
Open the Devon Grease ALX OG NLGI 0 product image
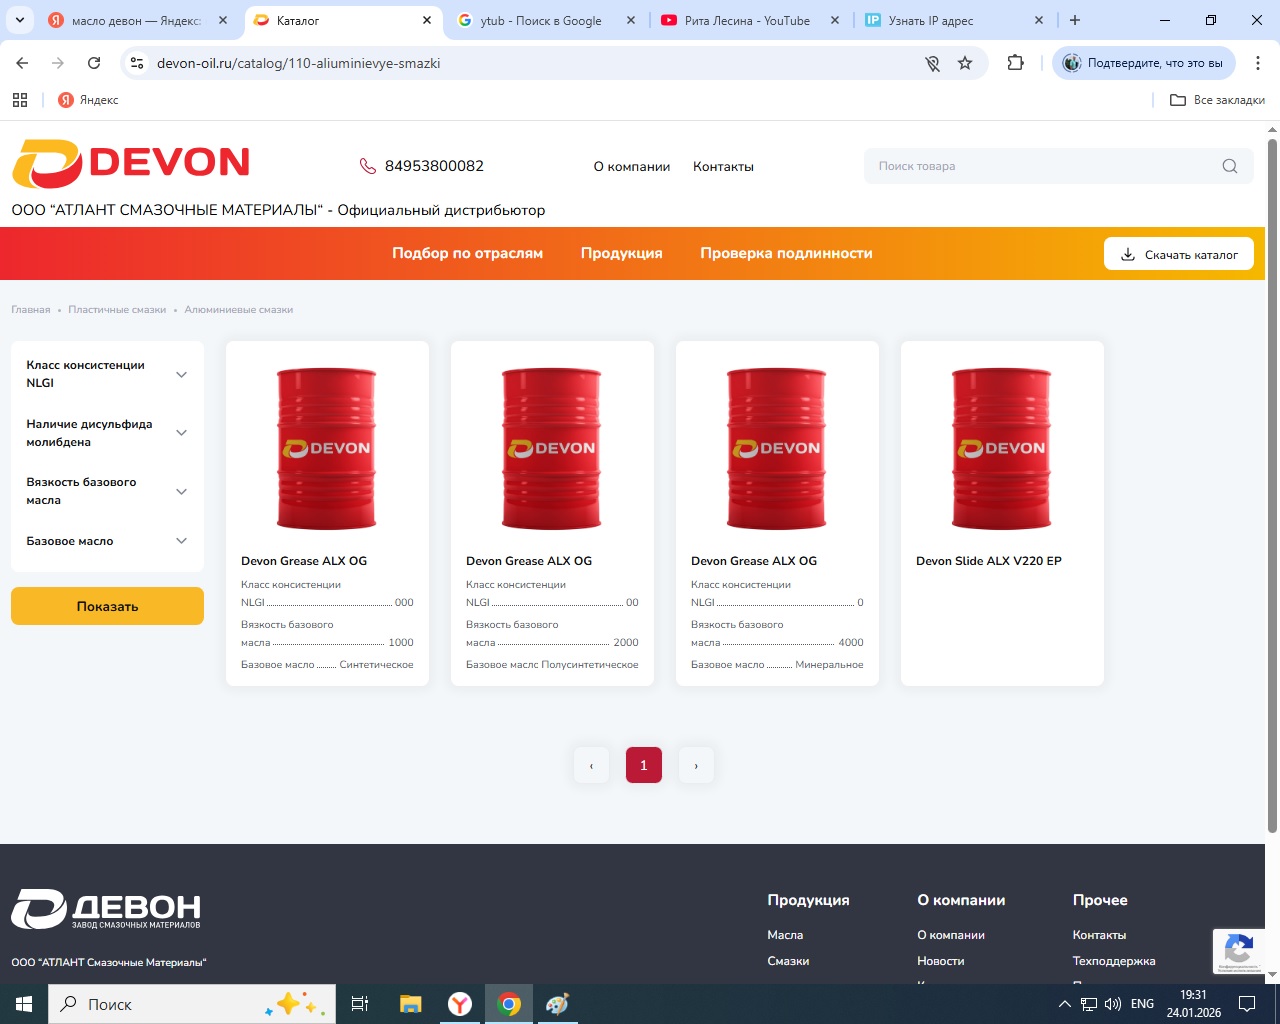pos(777,447)
